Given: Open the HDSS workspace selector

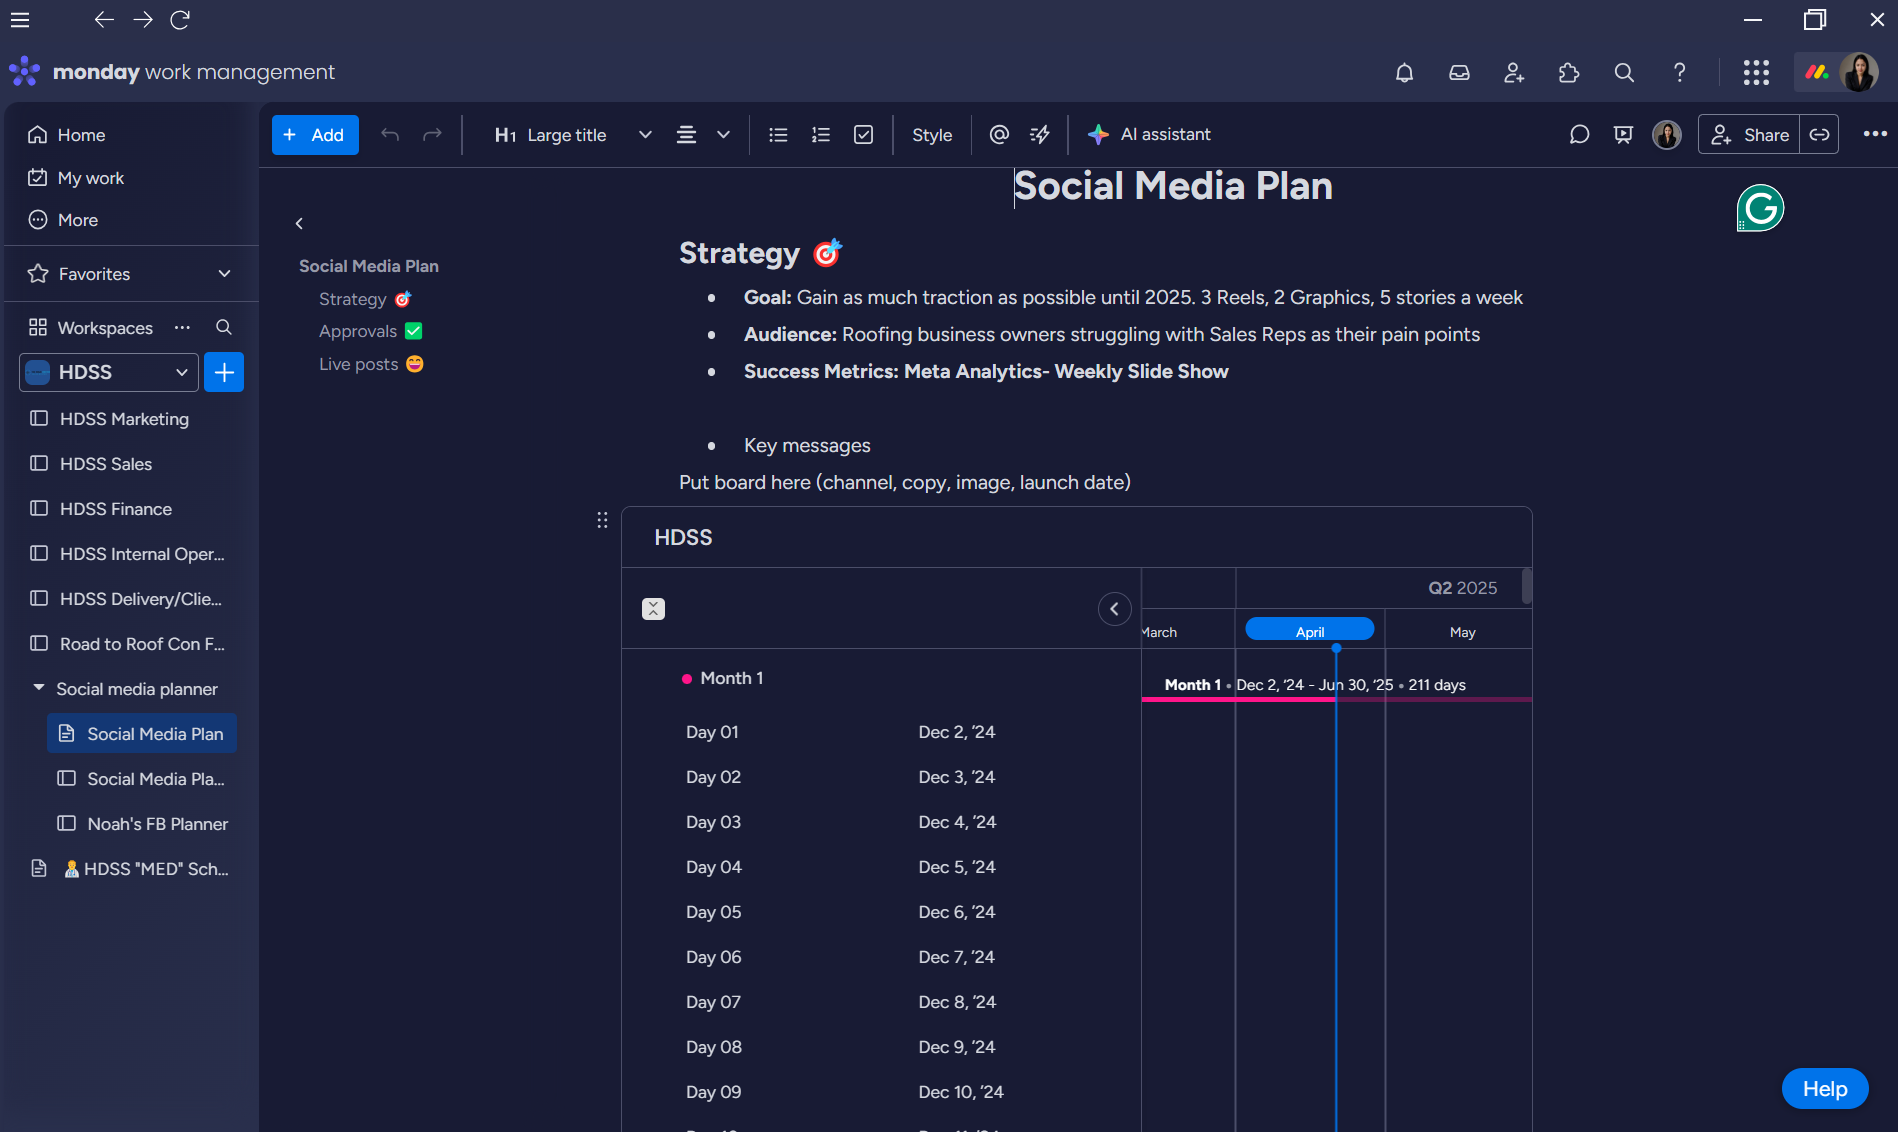Looking at the screenshot, I should click(108, 372).
